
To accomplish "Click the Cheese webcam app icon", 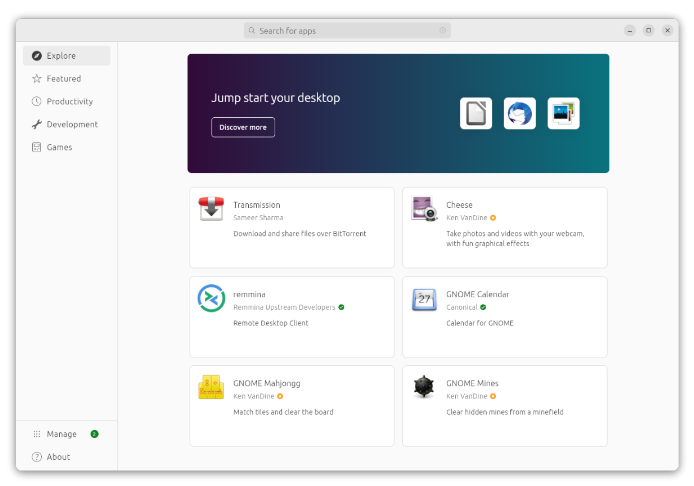I will (424, 209).
